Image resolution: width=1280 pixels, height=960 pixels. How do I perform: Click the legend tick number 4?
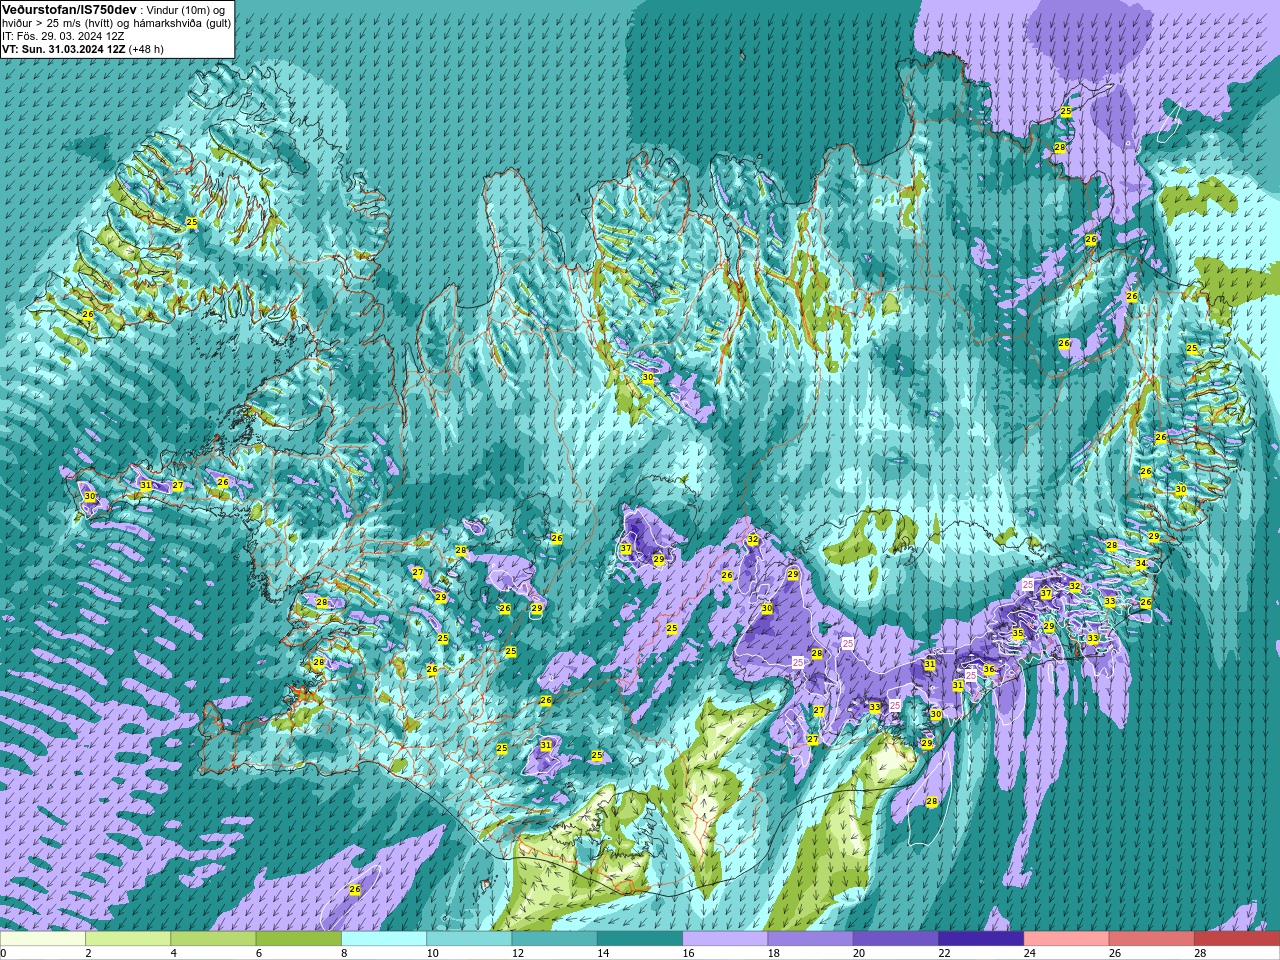(x=173, y=953)
